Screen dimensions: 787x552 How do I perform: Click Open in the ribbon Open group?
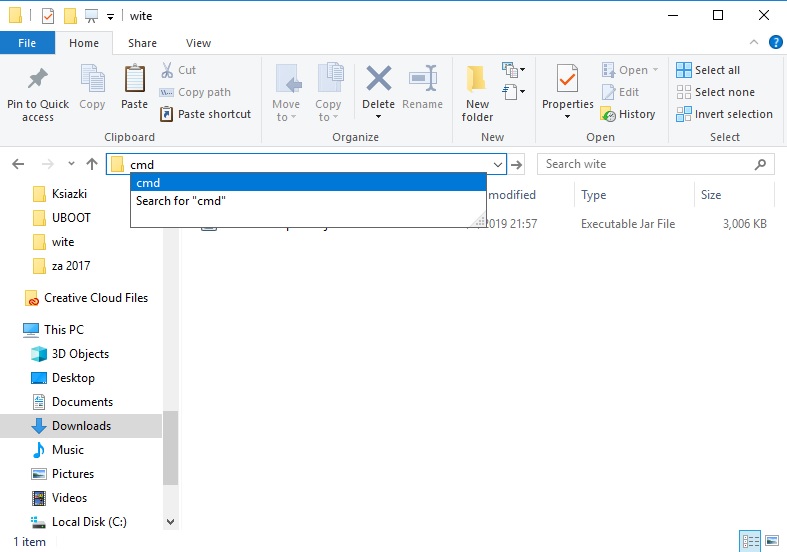629,70
